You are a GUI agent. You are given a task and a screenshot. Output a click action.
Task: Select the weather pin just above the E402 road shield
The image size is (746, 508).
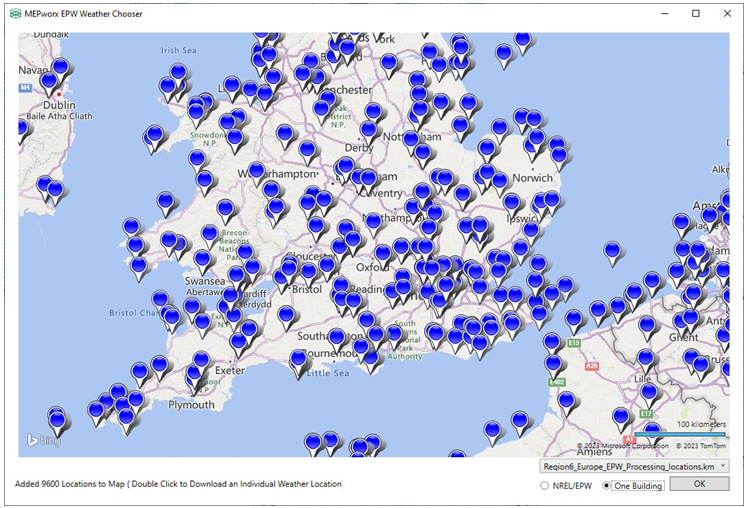tap(554, 365)
